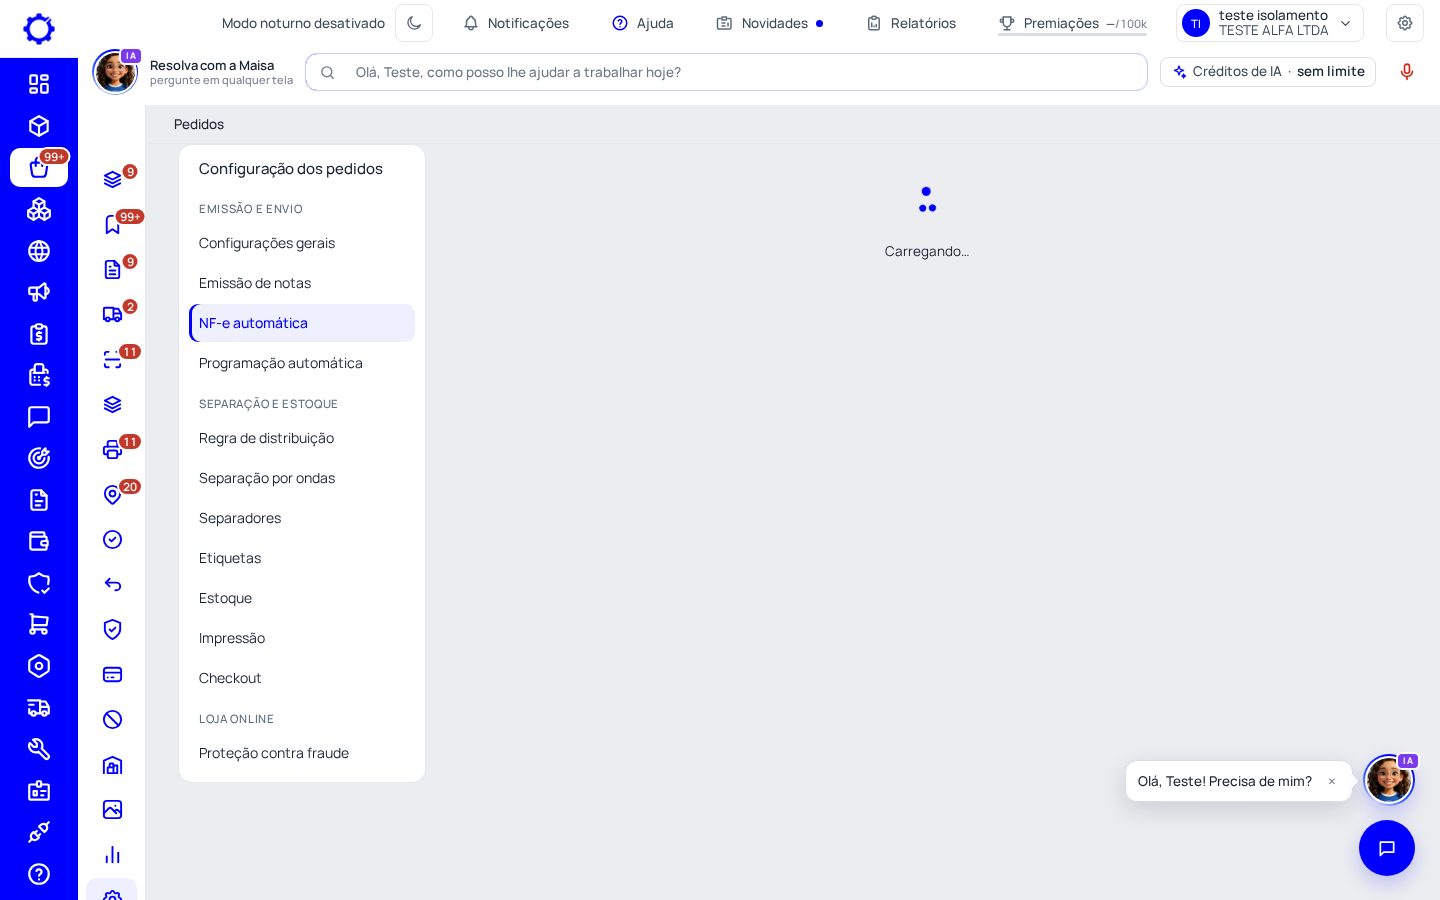This screenshot has width=1440, height=900.
Task: Open Estoque settings
Action: click(302, 598)
